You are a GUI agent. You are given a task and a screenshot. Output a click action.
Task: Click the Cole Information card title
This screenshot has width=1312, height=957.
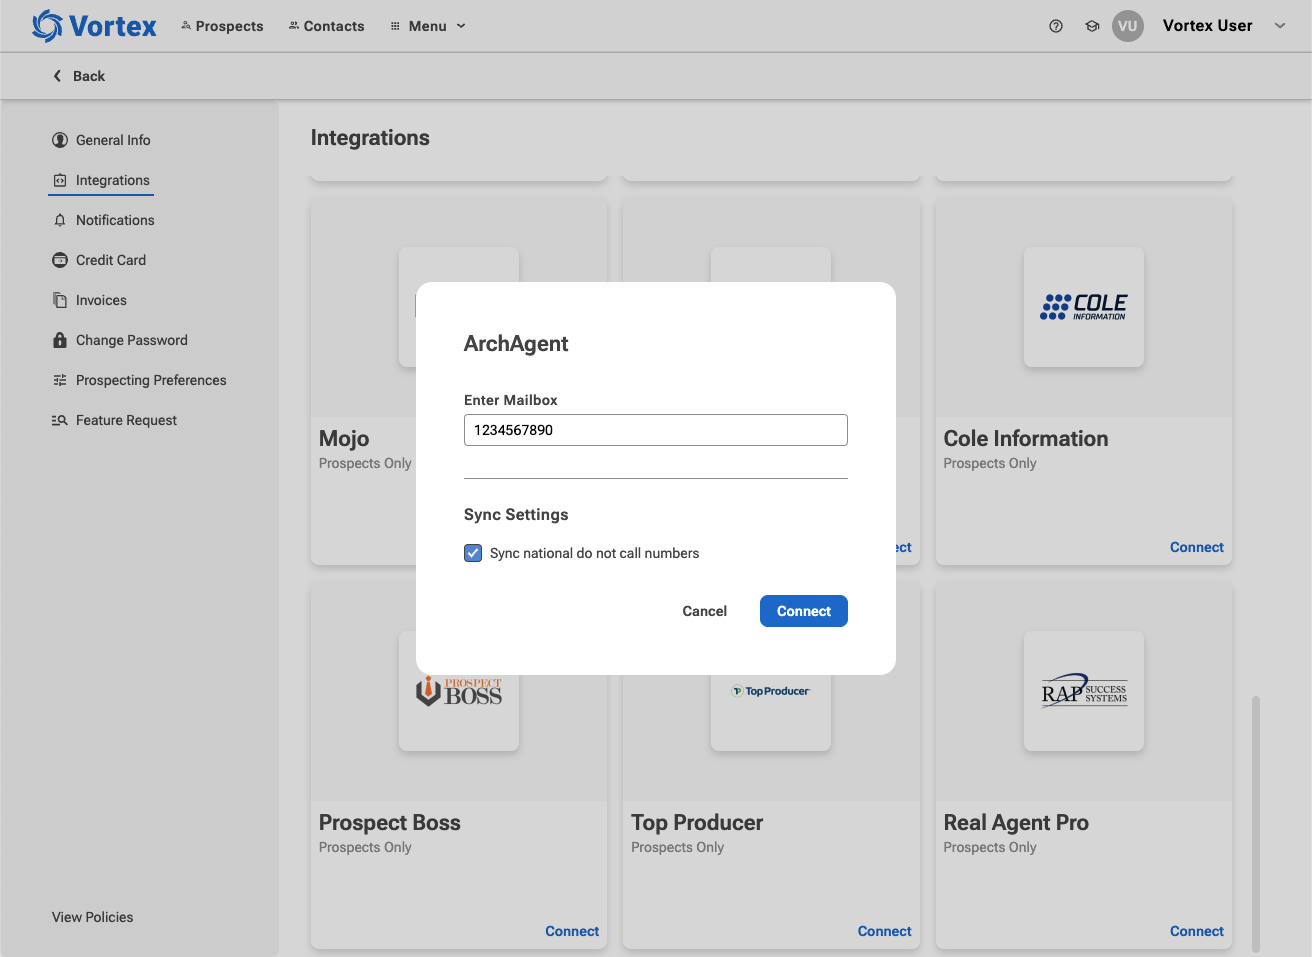point(1026,438)
